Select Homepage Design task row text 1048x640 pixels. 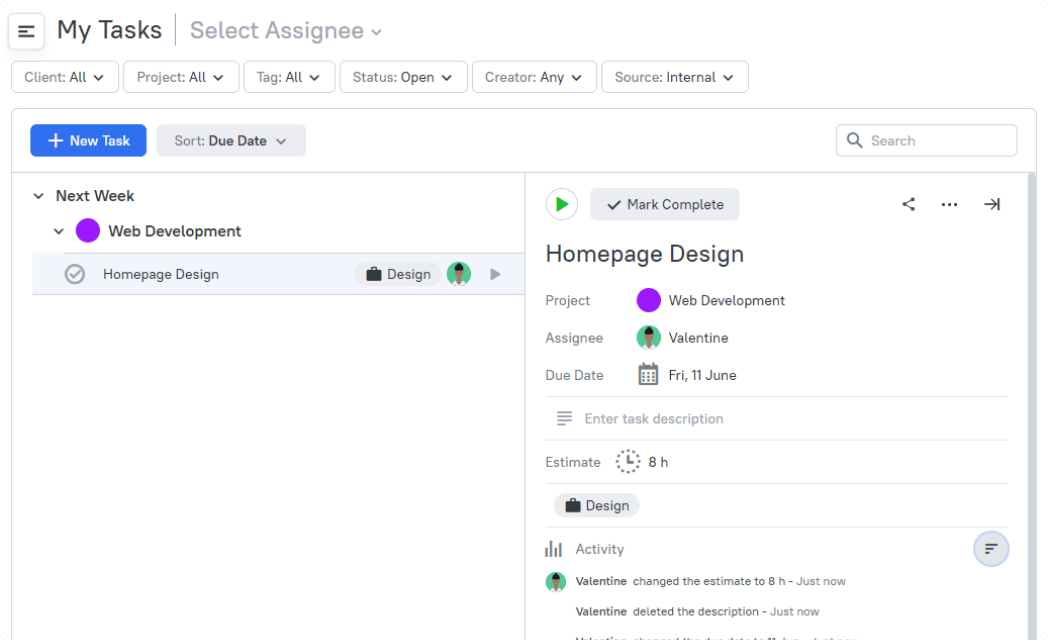pyautogui.click(x=161, y=274)
